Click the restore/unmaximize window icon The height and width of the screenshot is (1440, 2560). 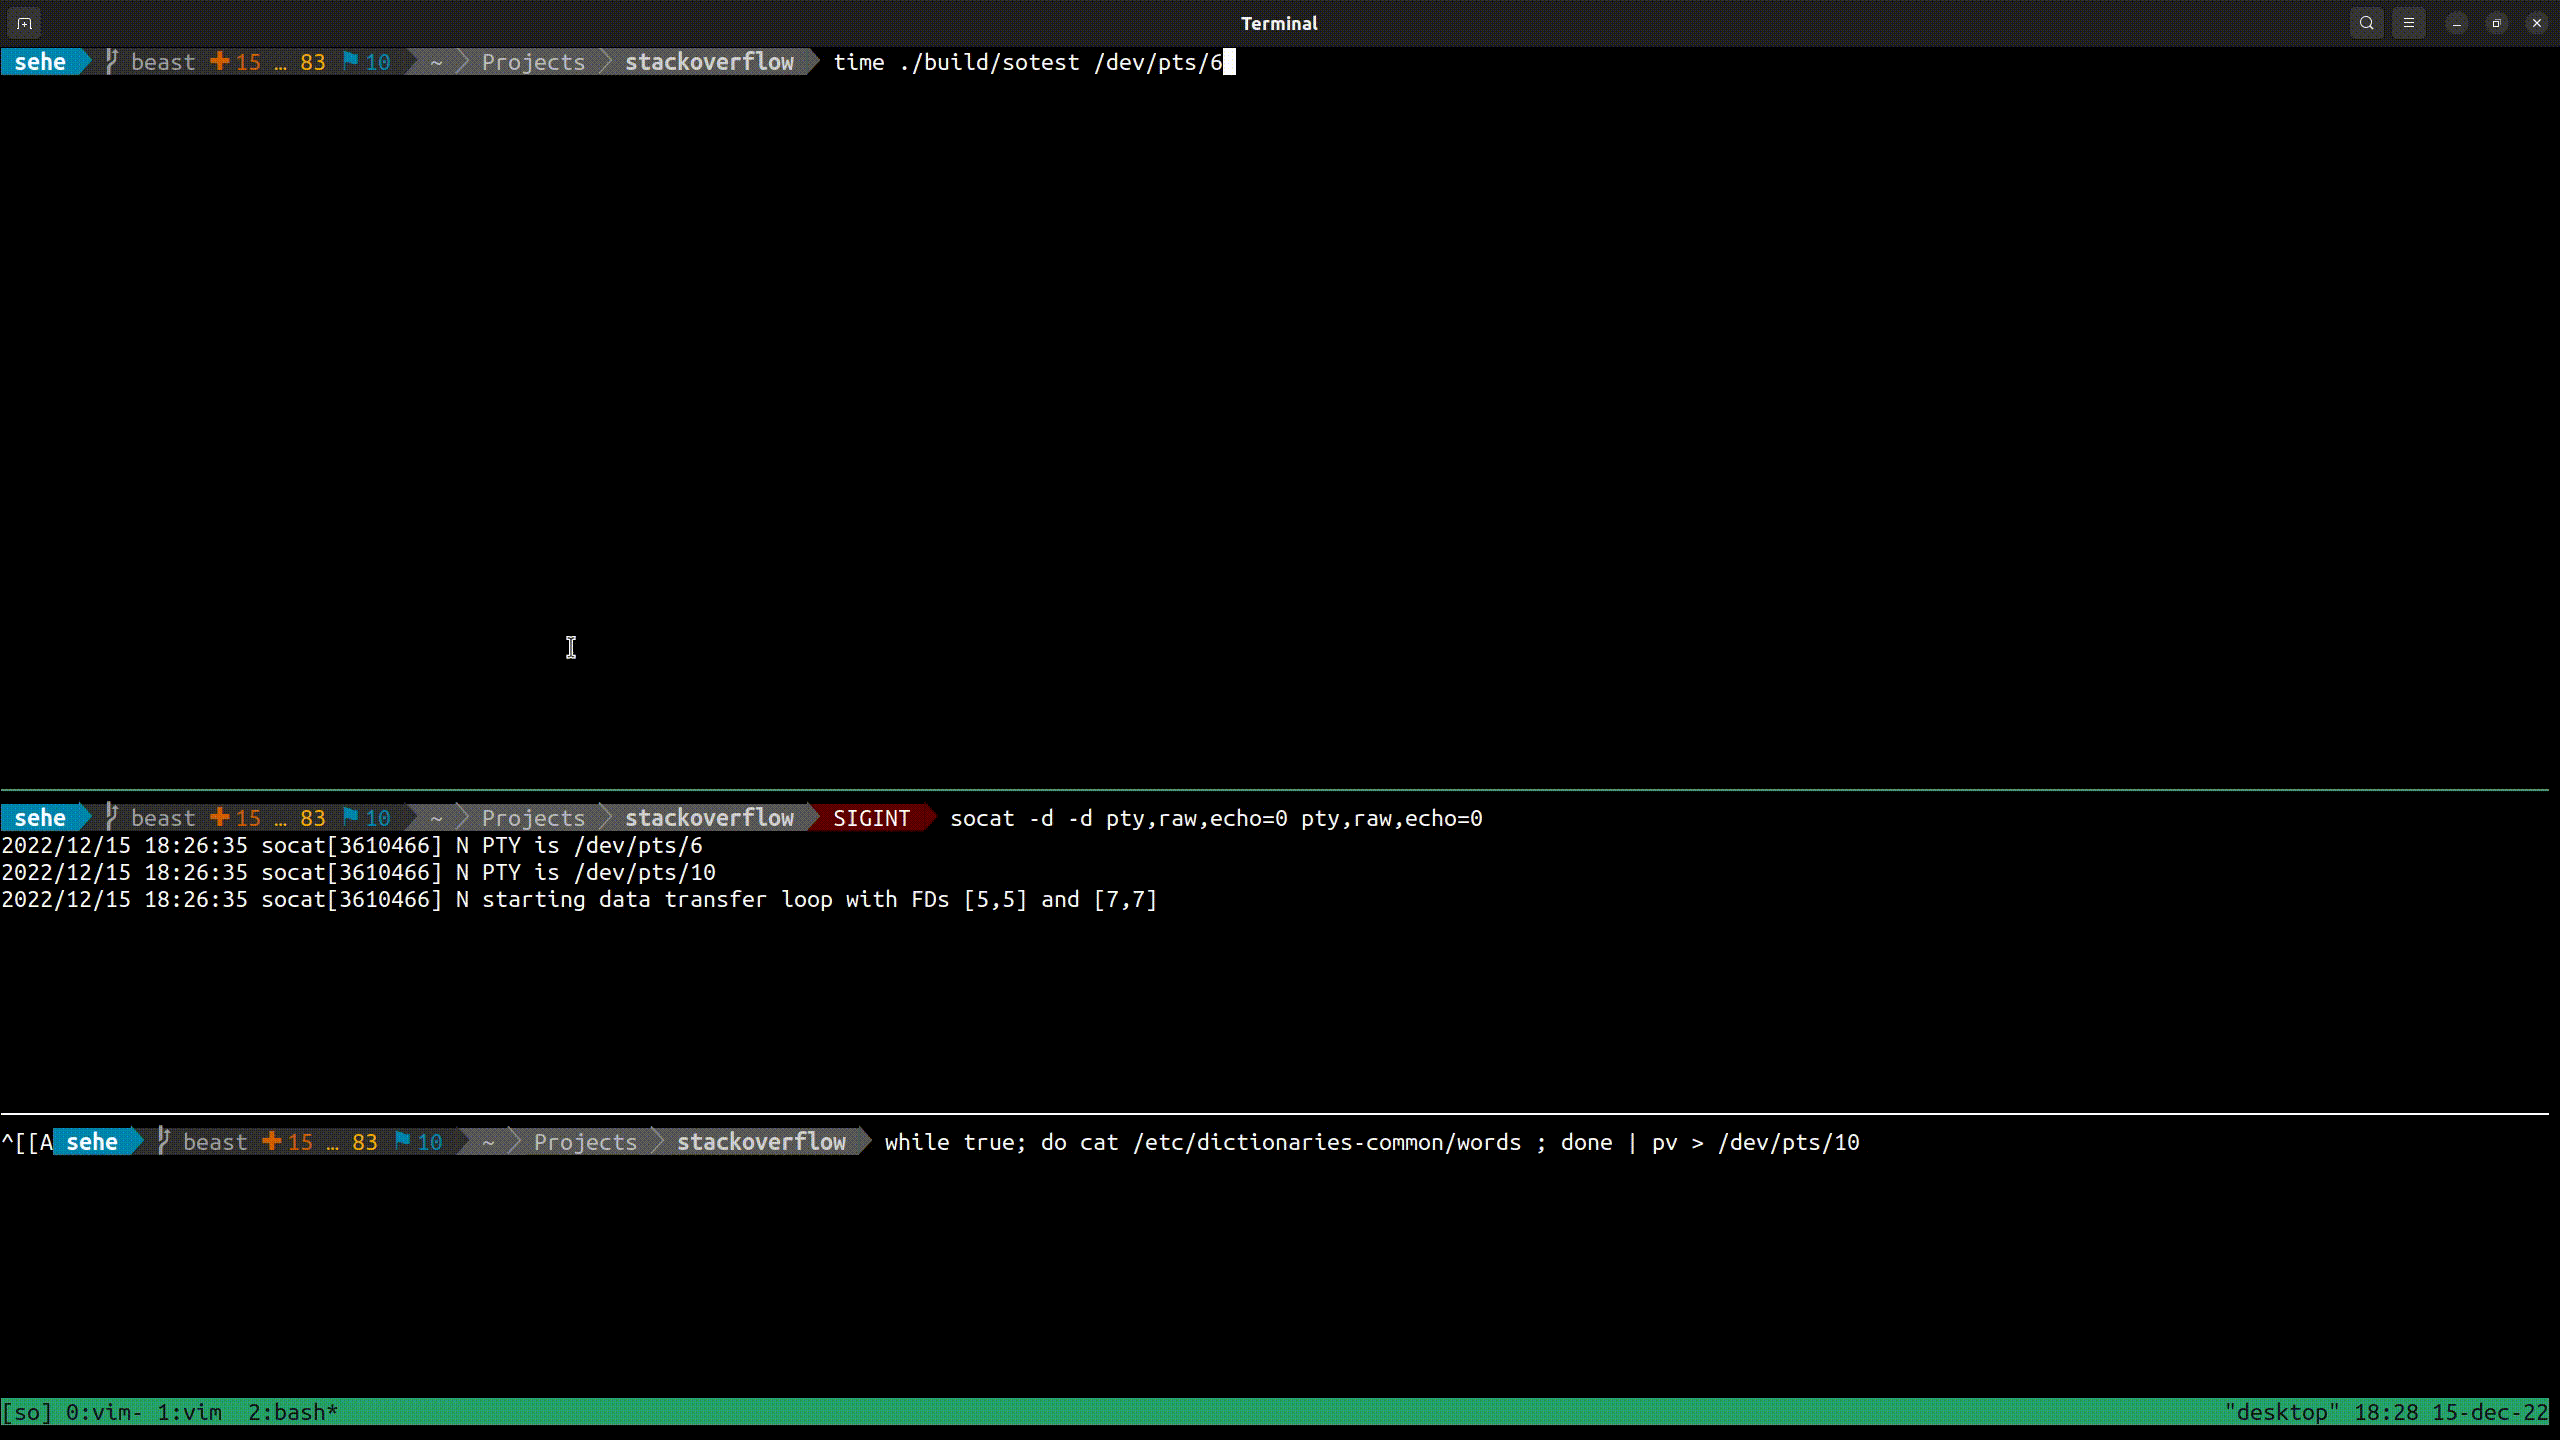(2497, 23)
